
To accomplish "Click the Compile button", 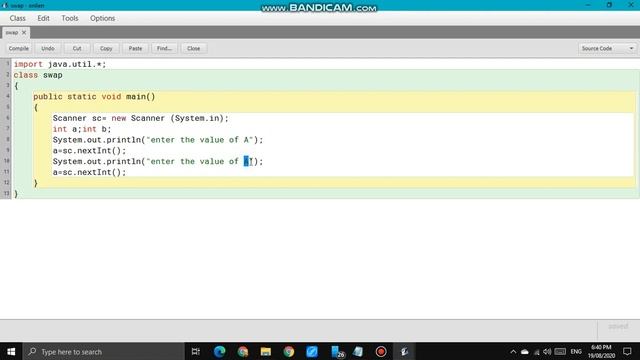I will (x=19, y=48).
